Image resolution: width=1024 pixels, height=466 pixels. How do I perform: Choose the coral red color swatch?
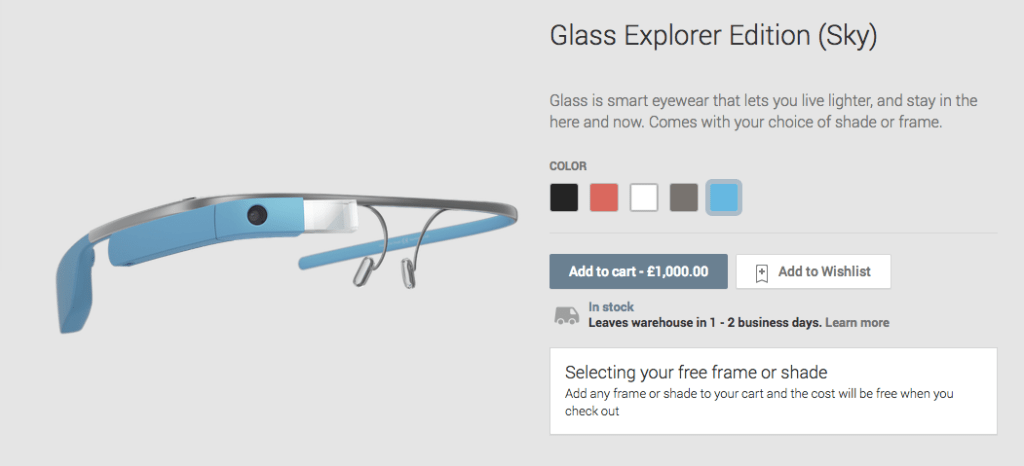click(604, 197)
